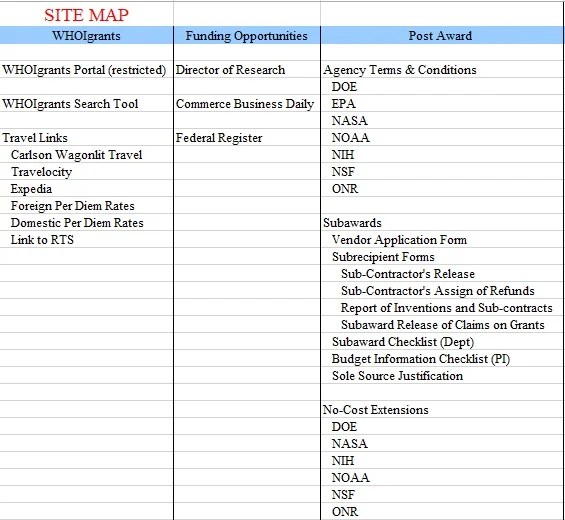Select NOAA under No-Cost Extensions
This screenshot has height=520, width=565.
pos(351,478)
